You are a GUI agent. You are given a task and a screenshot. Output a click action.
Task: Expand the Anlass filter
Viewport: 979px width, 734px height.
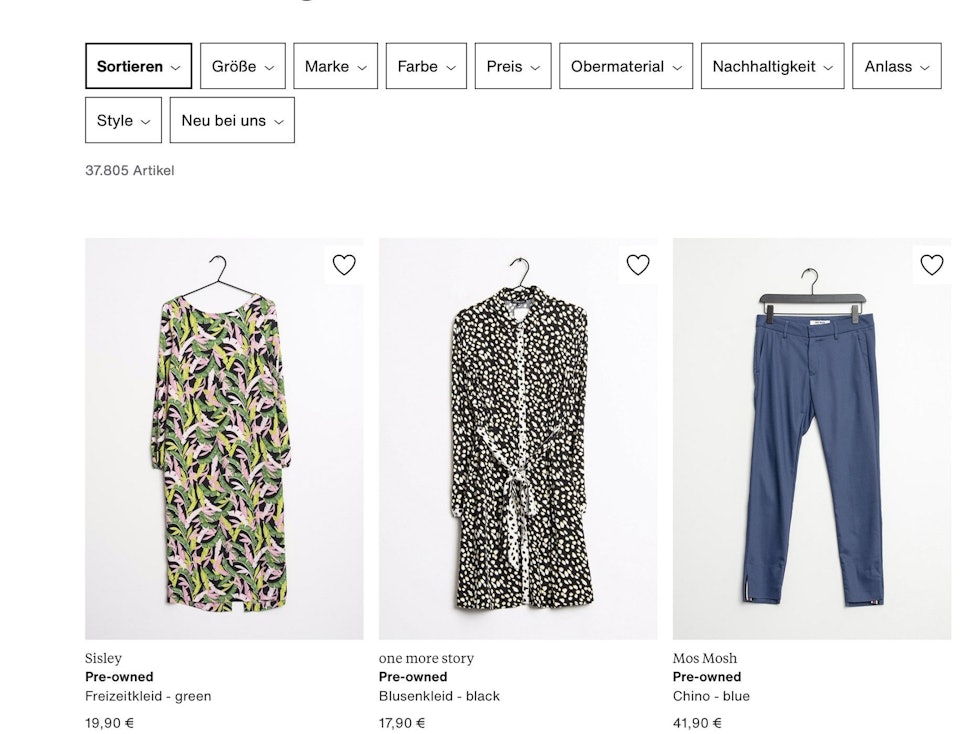(x=896, y=66)
